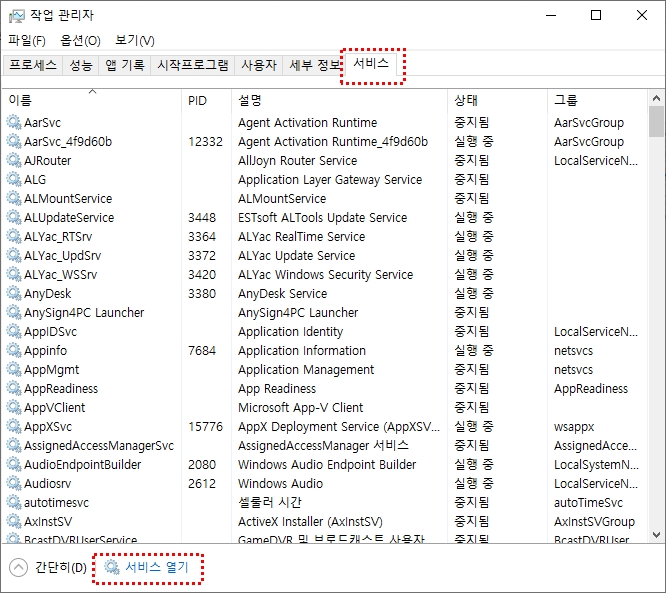Select the AxInstSVGroup group cell

(x=594, y=522)
